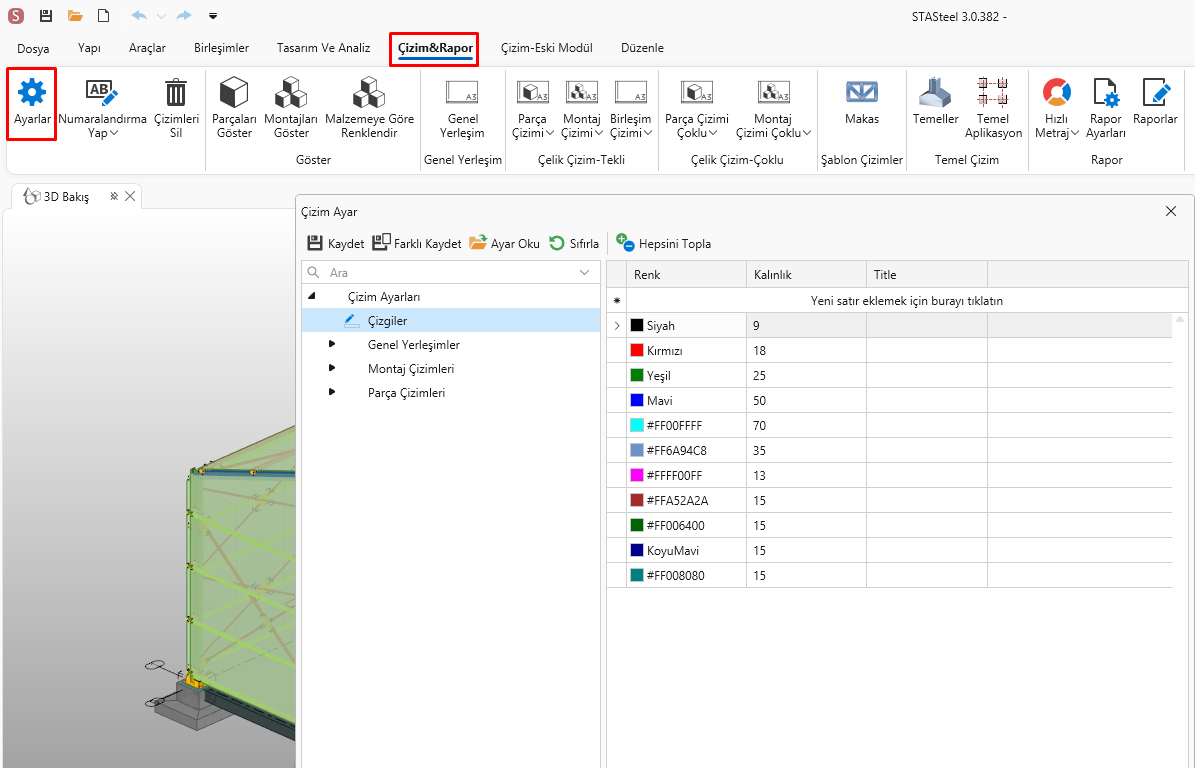The height and width of the screenshot is (768, 1195).
Task: Expand the Montaj Çizimleri tree node
Action: 332,368
